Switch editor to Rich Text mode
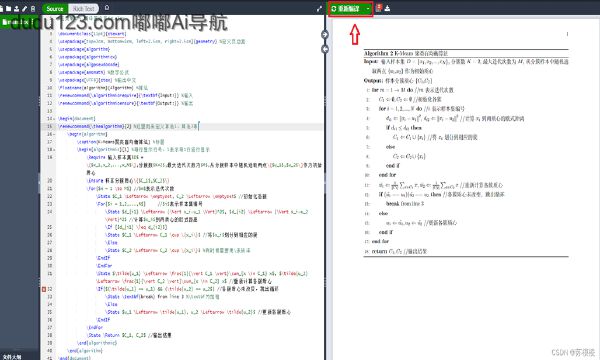The width and height of the screenshot is (600, 360). point(83,8)
